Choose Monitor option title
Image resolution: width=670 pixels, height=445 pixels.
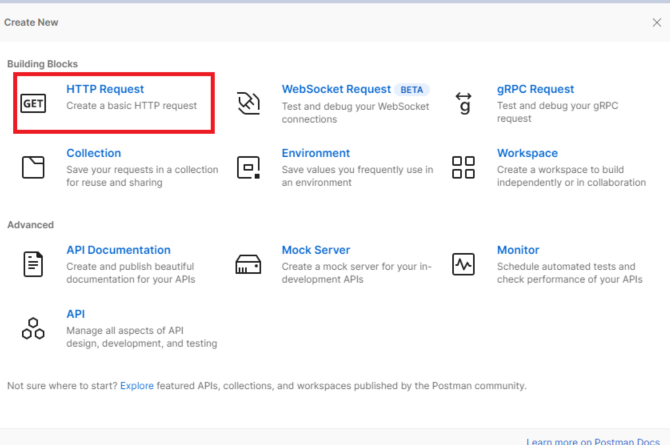[x=518, y=250]
